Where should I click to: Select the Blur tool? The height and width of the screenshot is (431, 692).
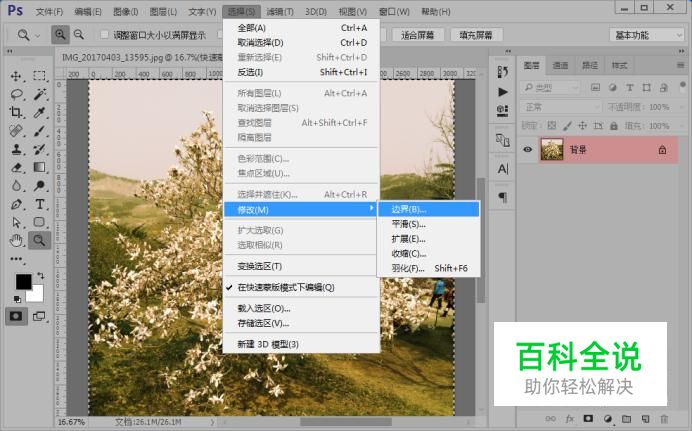[16, 186]
